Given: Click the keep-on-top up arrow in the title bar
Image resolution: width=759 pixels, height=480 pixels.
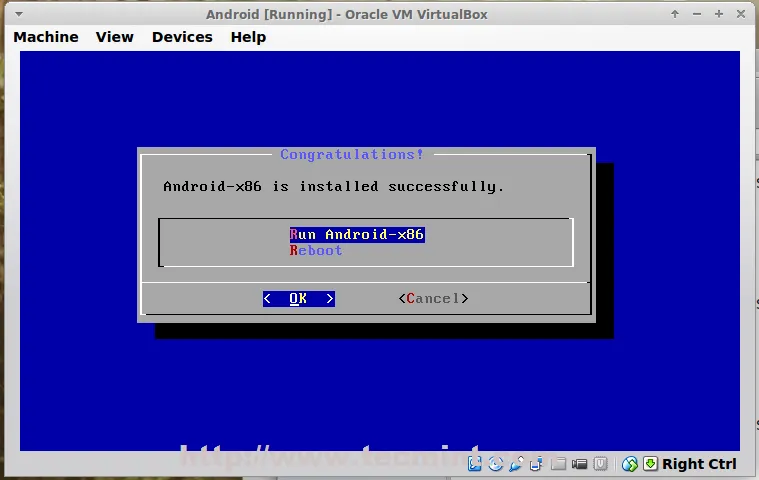Looking at the screenshot, I should 675,14.
